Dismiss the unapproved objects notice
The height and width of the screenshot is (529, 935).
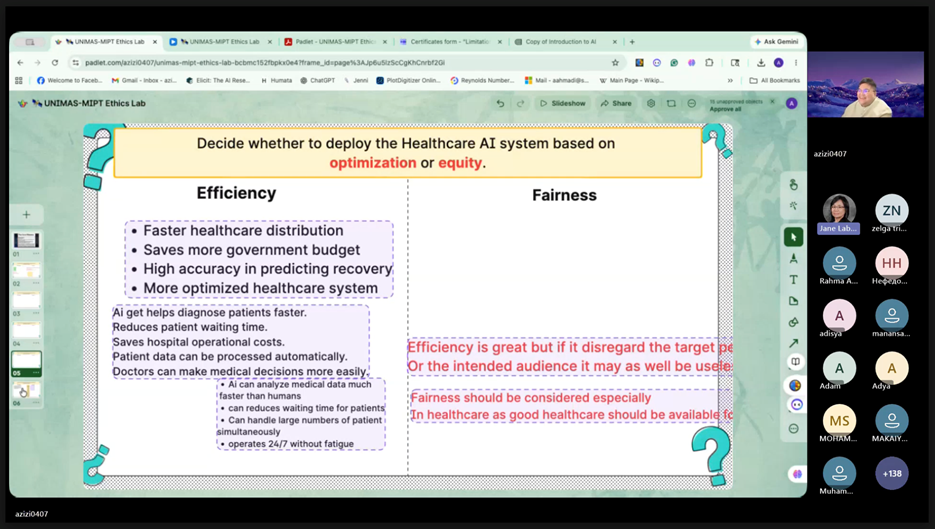click(772, 102)
